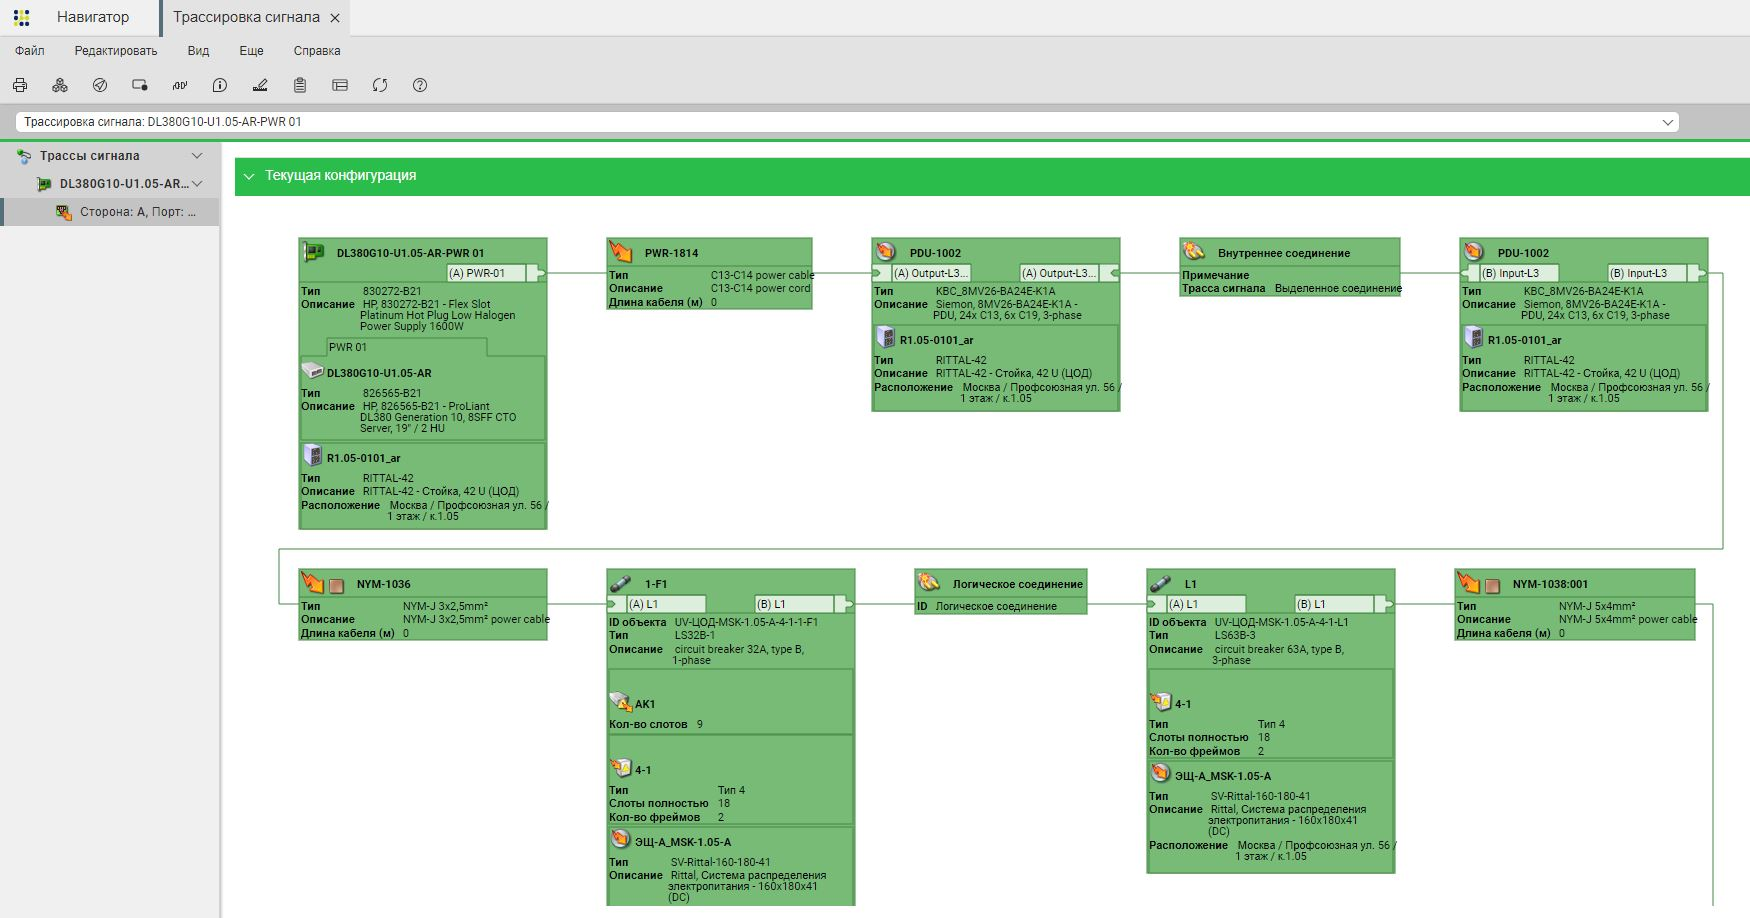This screenshot has width=1750, height=918.
Task: Open the 'Справка' menu
Action: pos(317,51)
